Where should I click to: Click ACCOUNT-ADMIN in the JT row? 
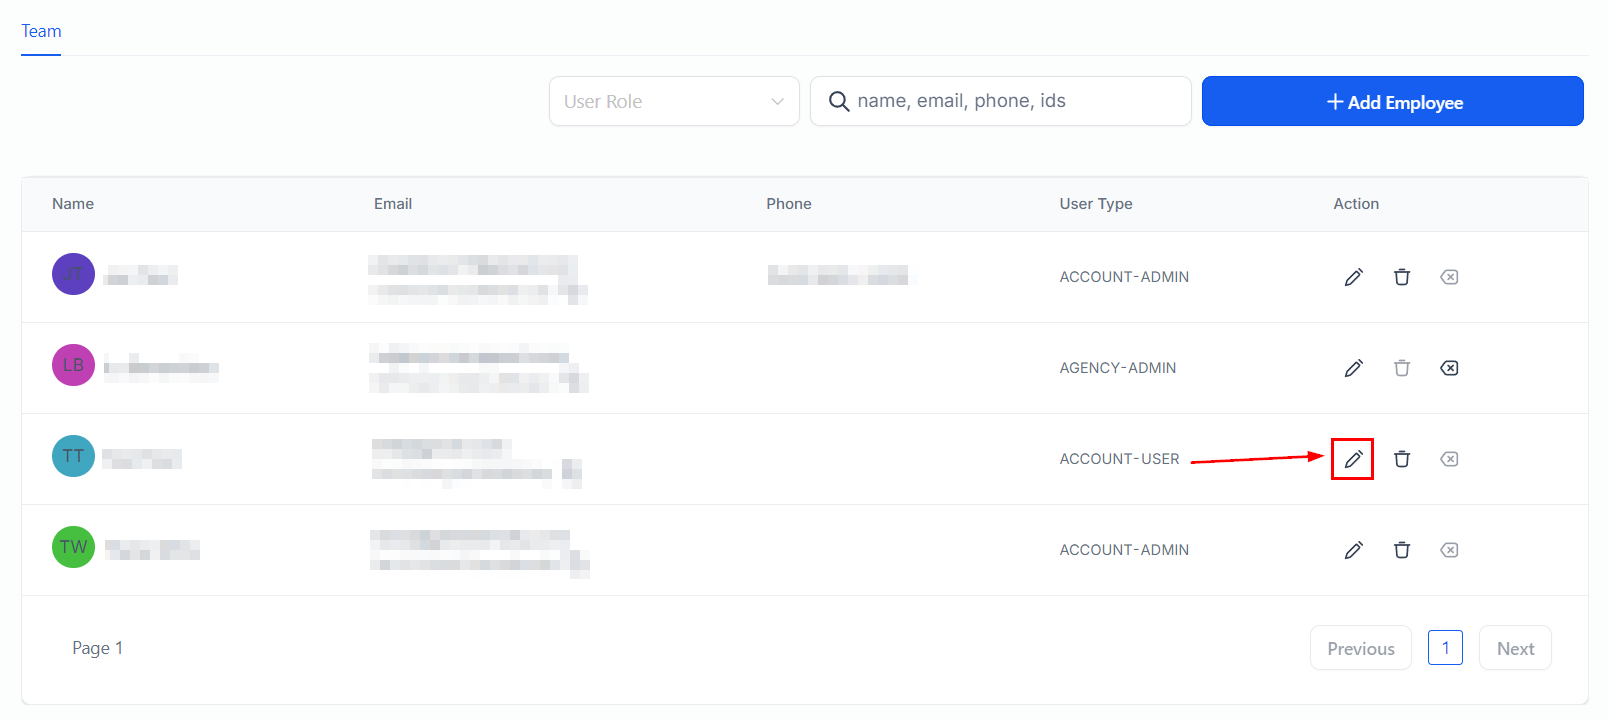[1124, 277]
